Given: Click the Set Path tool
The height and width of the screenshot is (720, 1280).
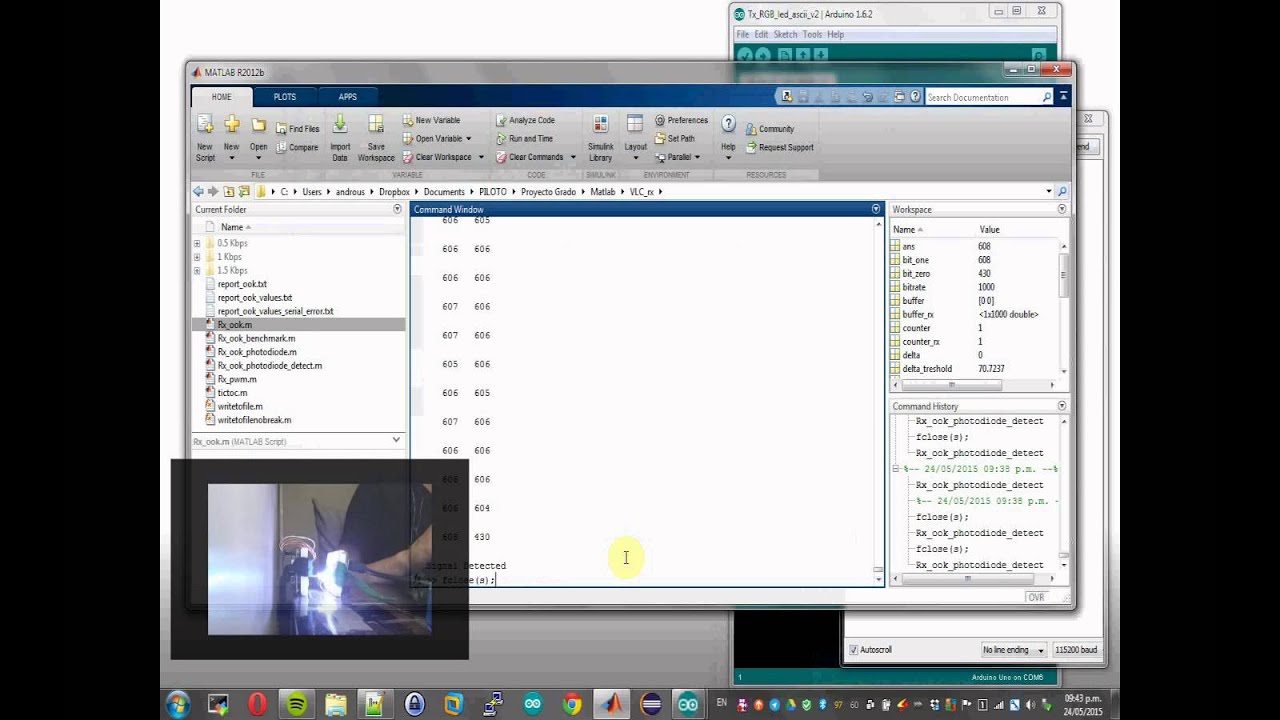Looking at the screenshot, I should pos(675,139).
